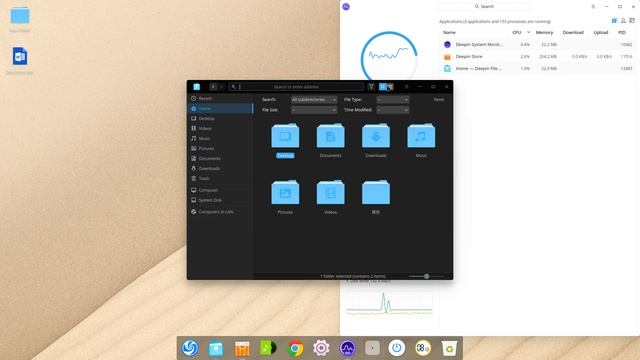Expand the Search scope All subdirectories dropdown
This screenshot has height=360, width=640.
pos(314,100)
